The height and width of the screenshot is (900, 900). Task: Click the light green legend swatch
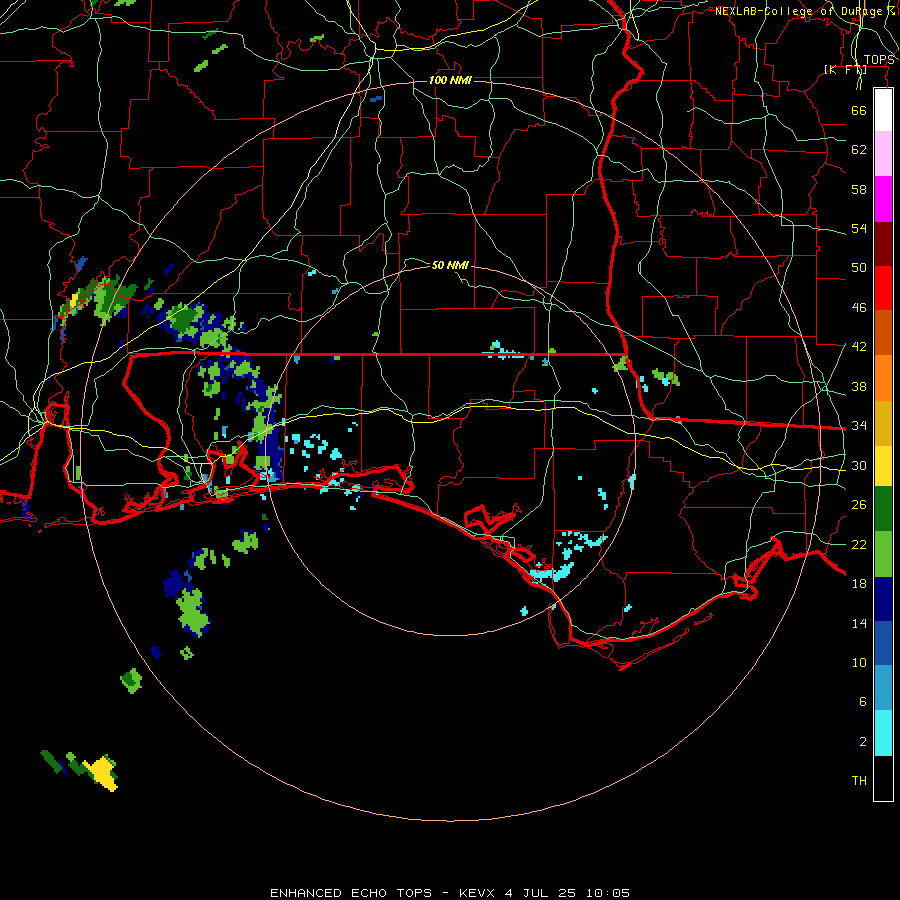[883, 554]
